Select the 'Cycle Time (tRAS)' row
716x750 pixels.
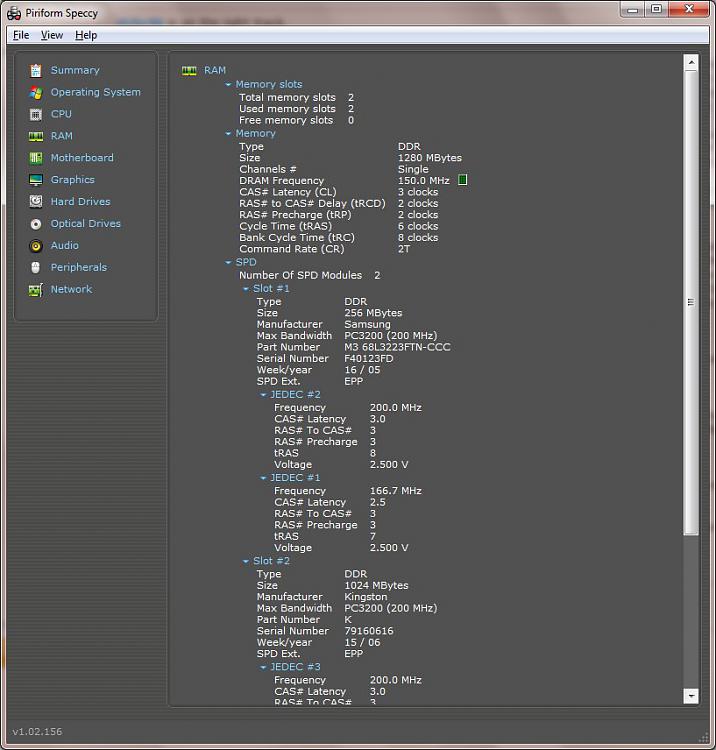pos(339,226)
